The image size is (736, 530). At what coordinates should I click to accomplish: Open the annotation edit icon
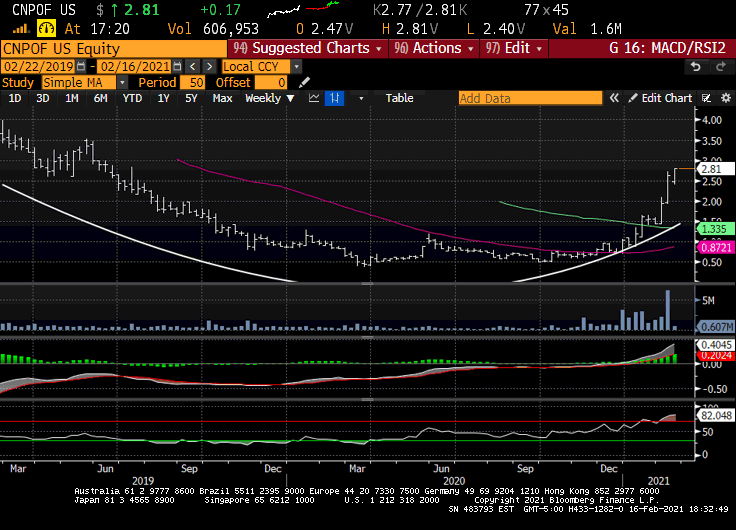706,98
